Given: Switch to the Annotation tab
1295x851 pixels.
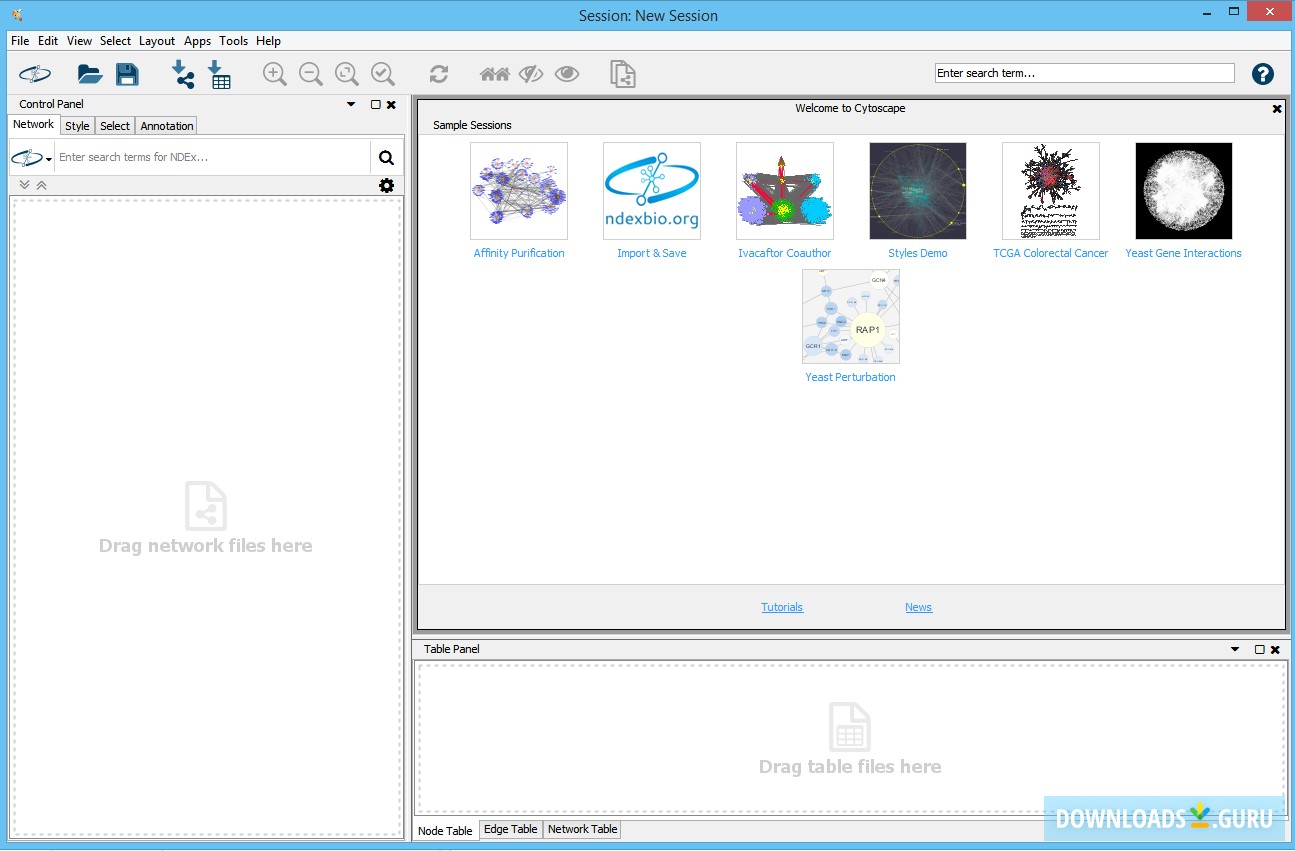Looking at the screenshot, I should pyautogui.click(x=167, y=126).
